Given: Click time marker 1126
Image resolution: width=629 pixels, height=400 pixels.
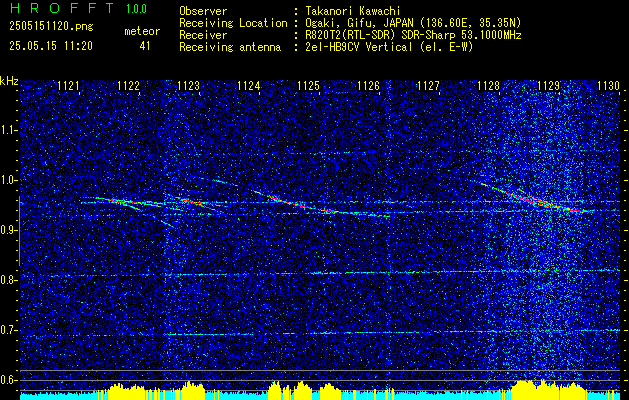Looking at the screenshot, I should 369,85.
